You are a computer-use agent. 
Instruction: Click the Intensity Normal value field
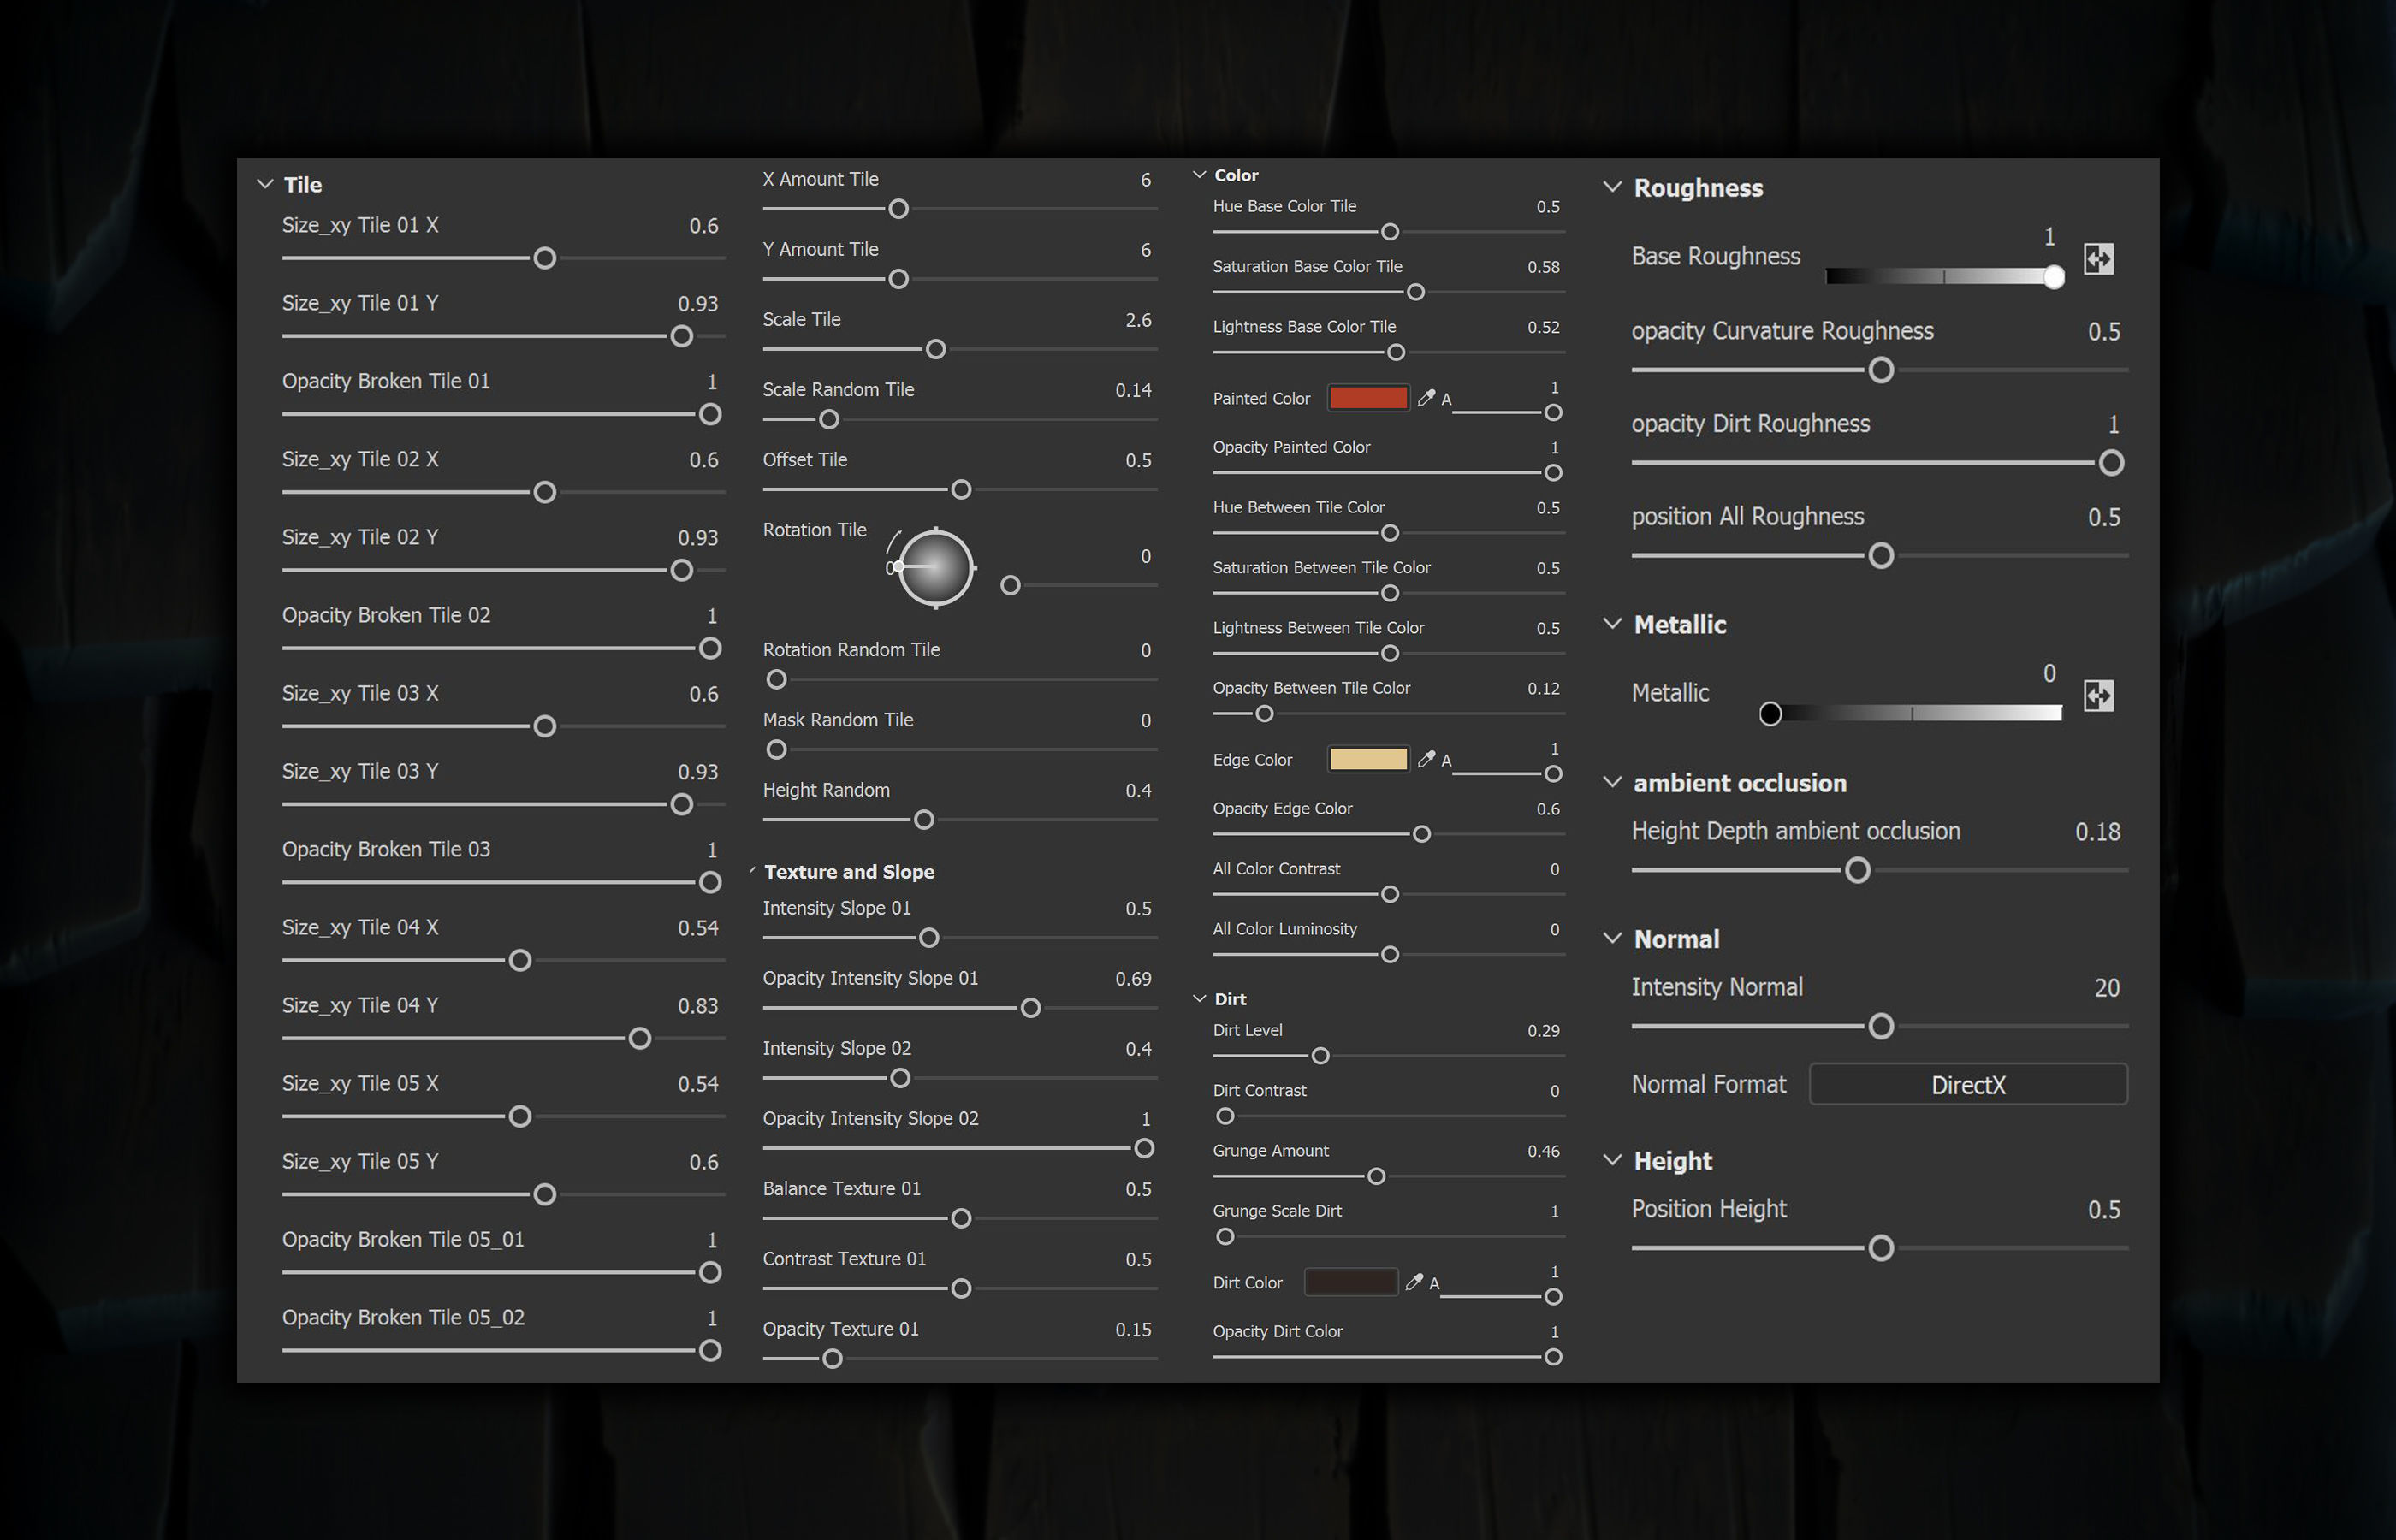(2106, 988)
